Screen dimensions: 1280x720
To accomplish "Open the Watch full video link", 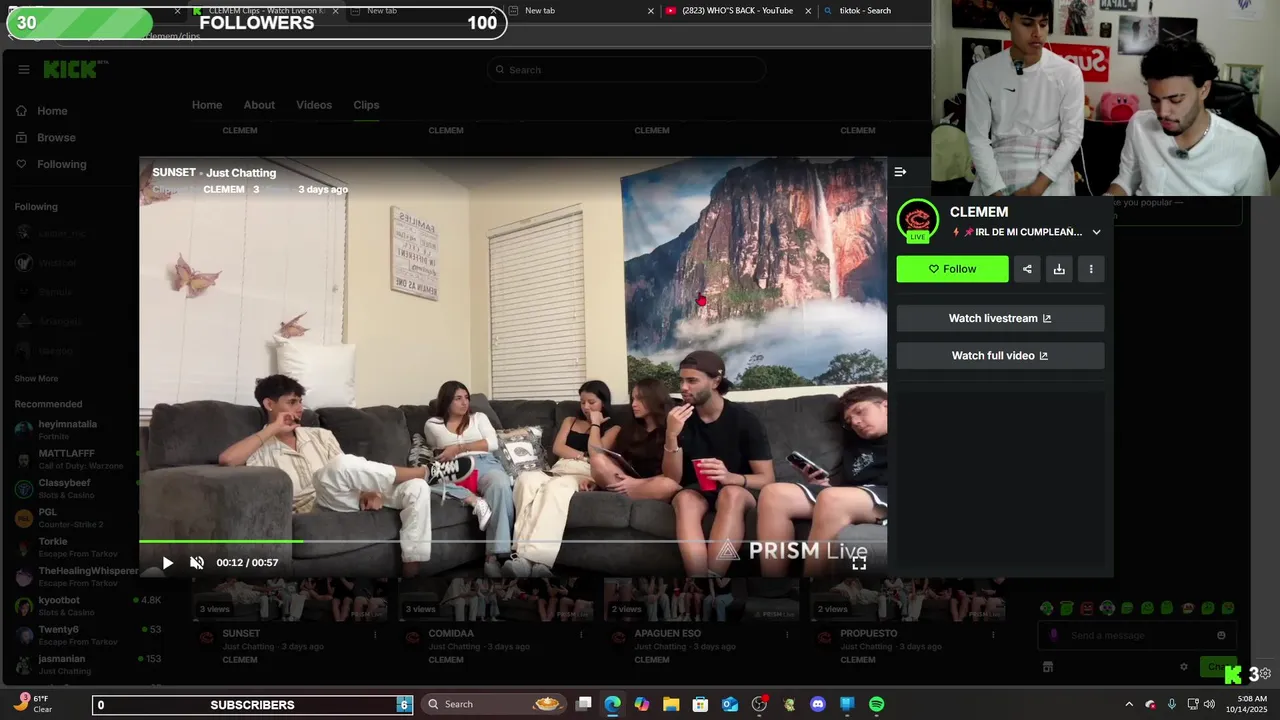I will [x=1000, y=356].
